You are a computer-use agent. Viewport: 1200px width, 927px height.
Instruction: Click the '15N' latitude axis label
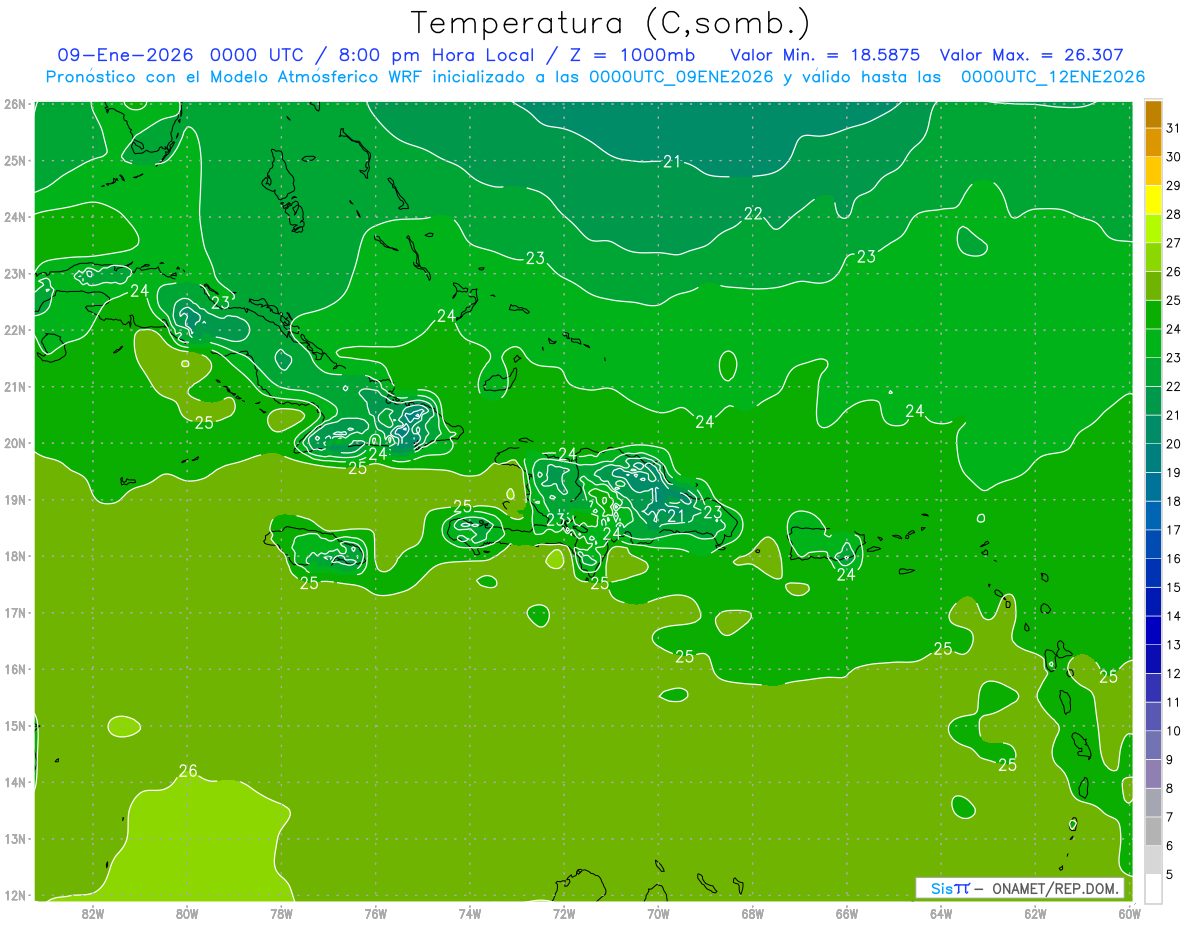14,726
